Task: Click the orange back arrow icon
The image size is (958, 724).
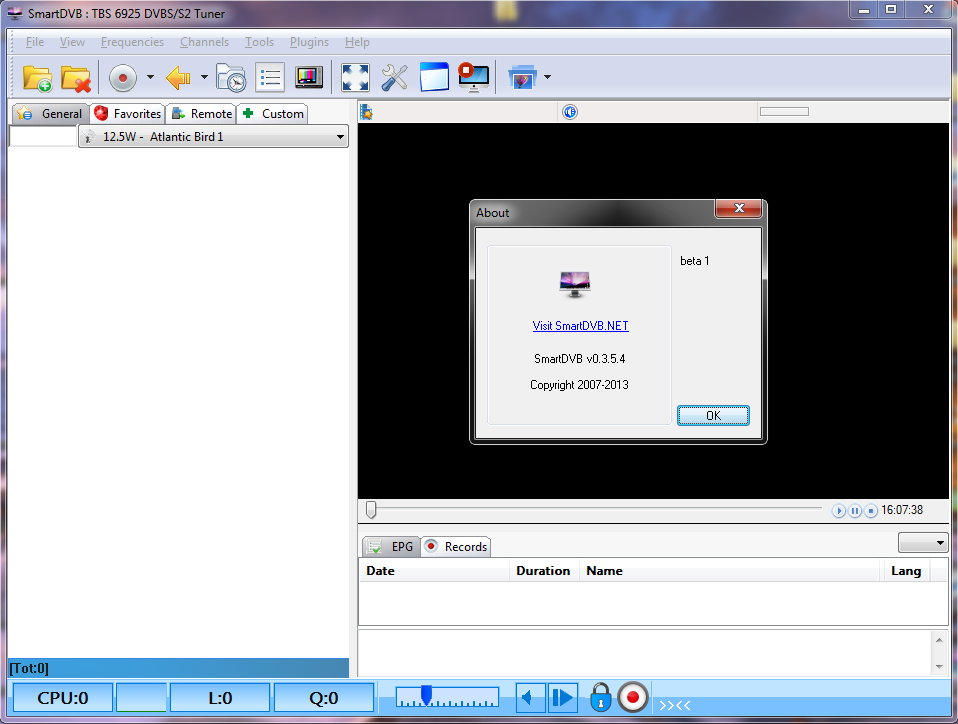Action: 178,78
